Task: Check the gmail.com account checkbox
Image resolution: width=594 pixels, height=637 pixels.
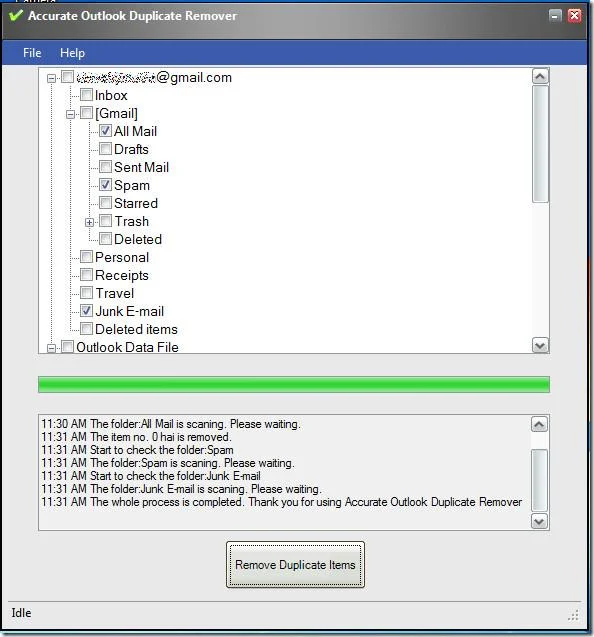Action: pos(67,77)
